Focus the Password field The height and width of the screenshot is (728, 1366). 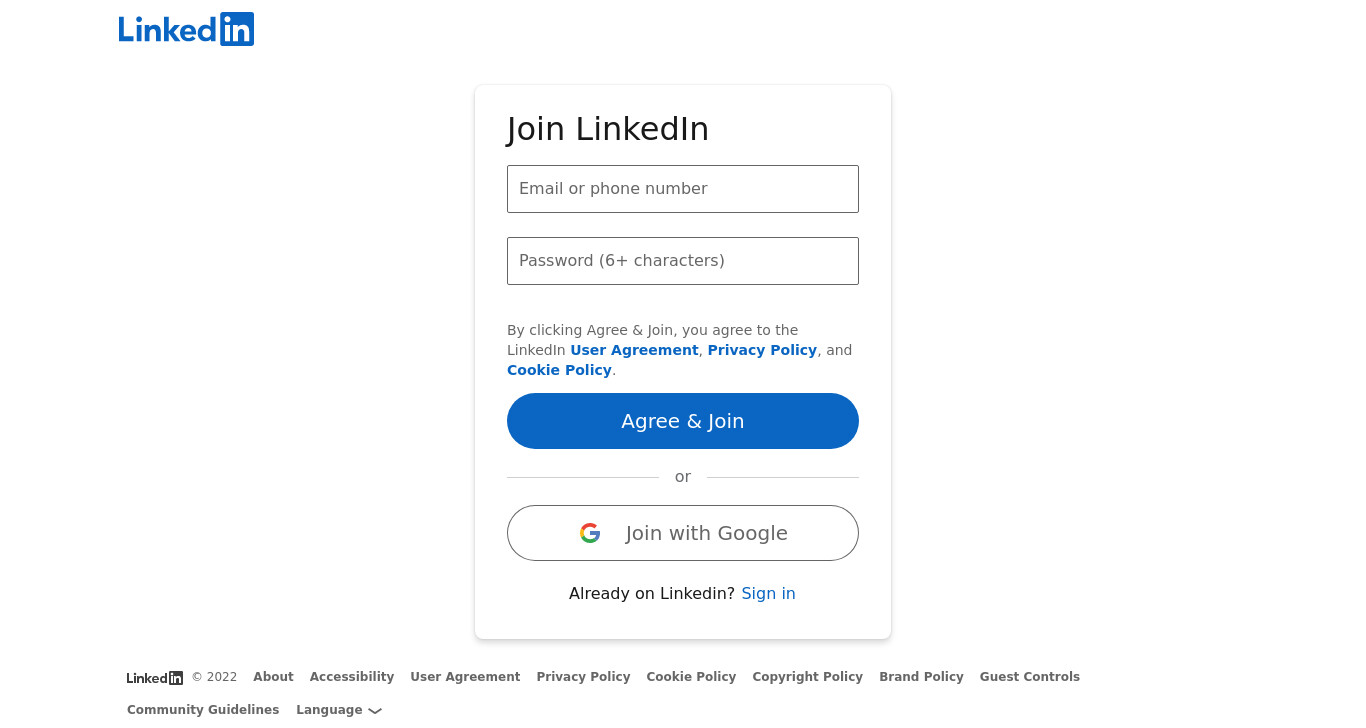(683, 261)
